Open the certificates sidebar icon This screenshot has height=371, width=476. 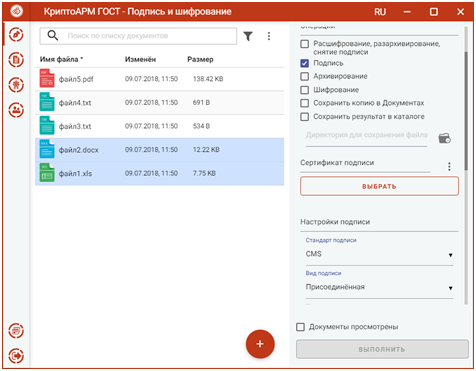point(16,85)
